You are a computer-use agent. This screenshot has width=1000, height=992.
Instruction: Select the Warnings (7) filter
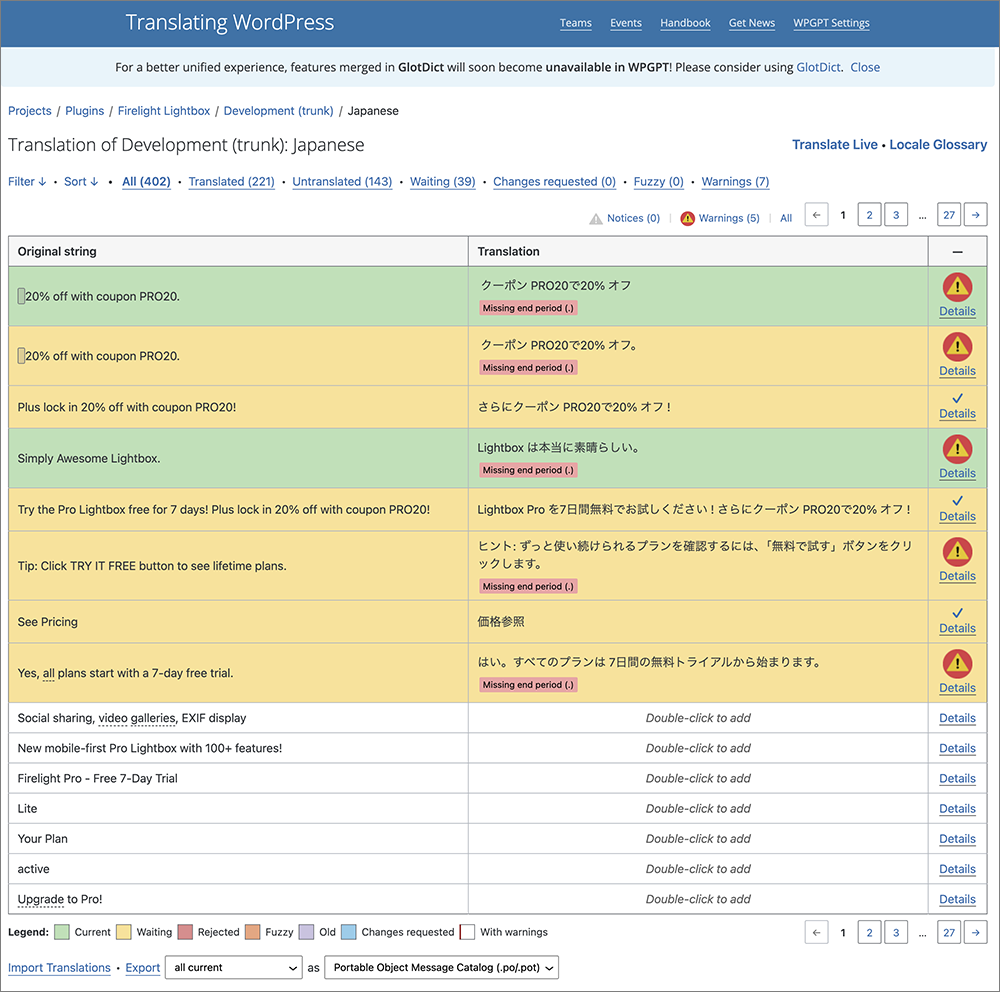tap(735, 181)
